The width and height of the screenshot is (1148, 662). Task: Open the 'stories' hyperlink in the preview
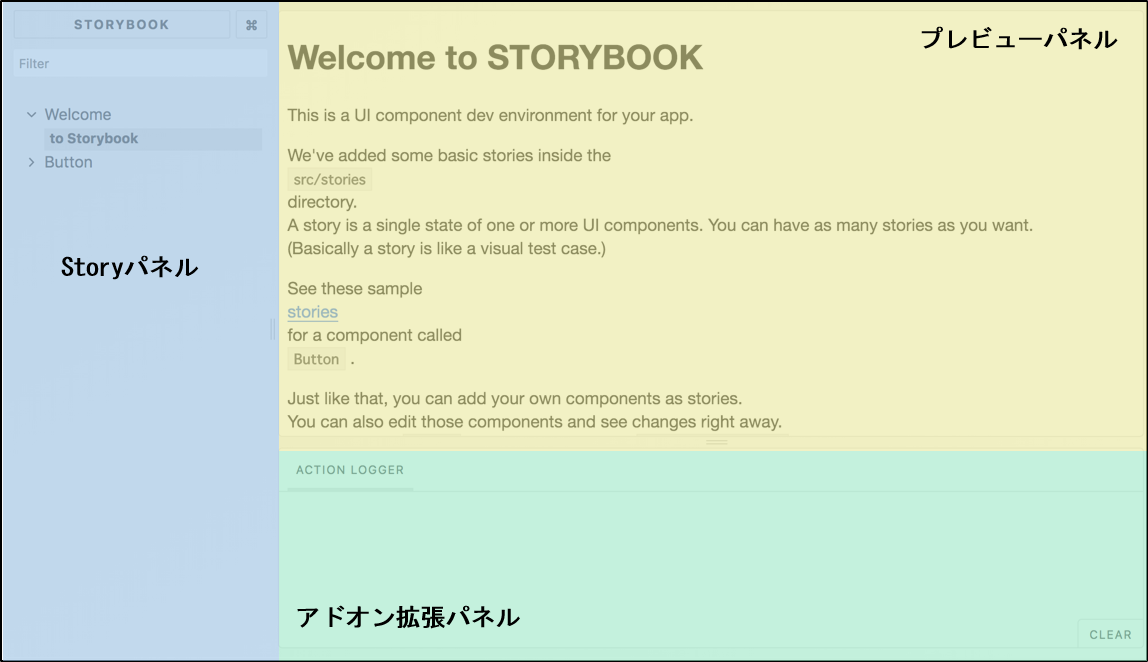312,312
